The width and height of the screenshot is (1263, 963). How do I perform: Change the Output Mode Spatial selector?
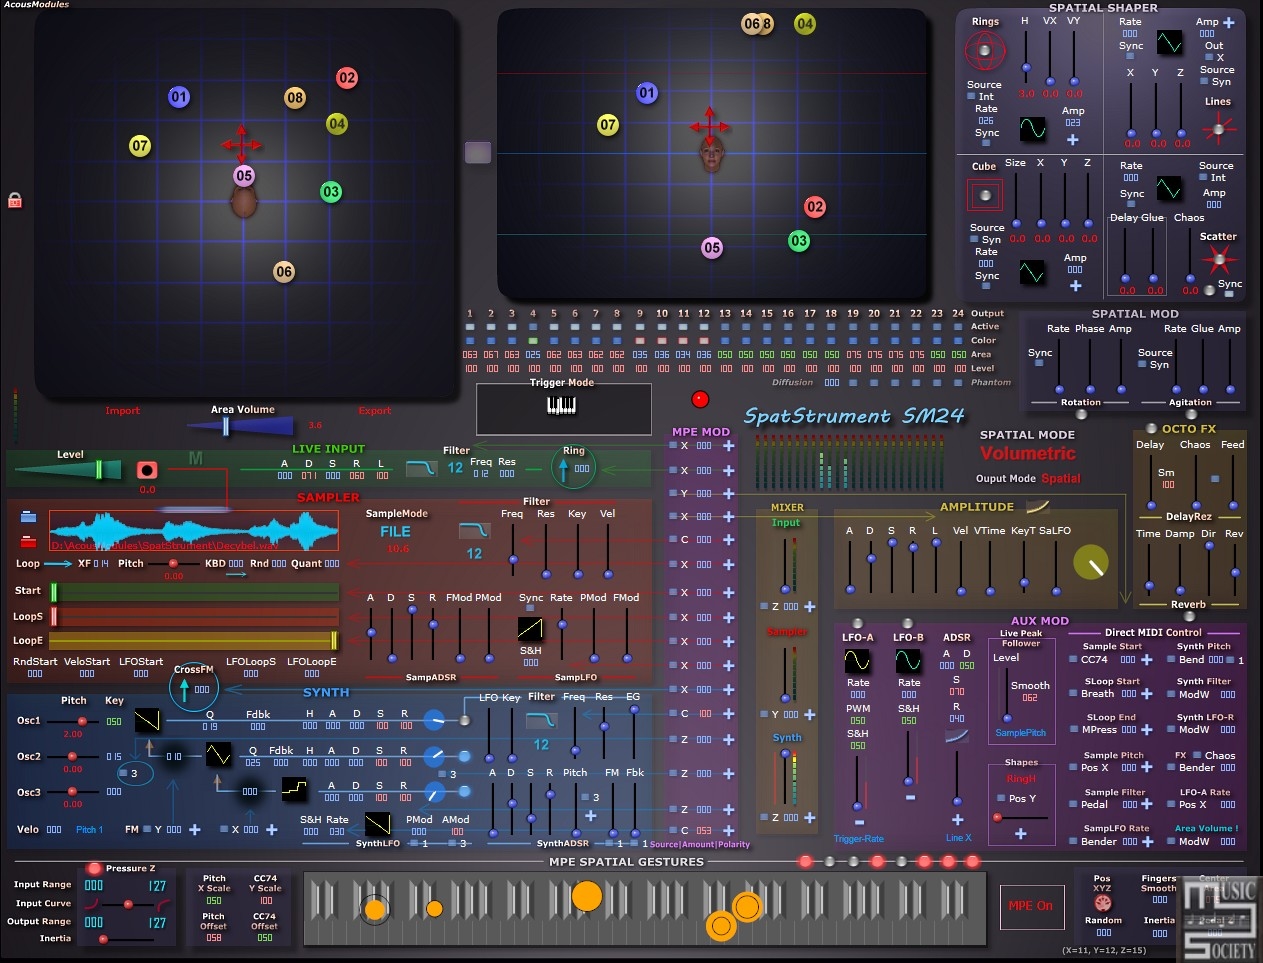click(x=1061, y=479)
